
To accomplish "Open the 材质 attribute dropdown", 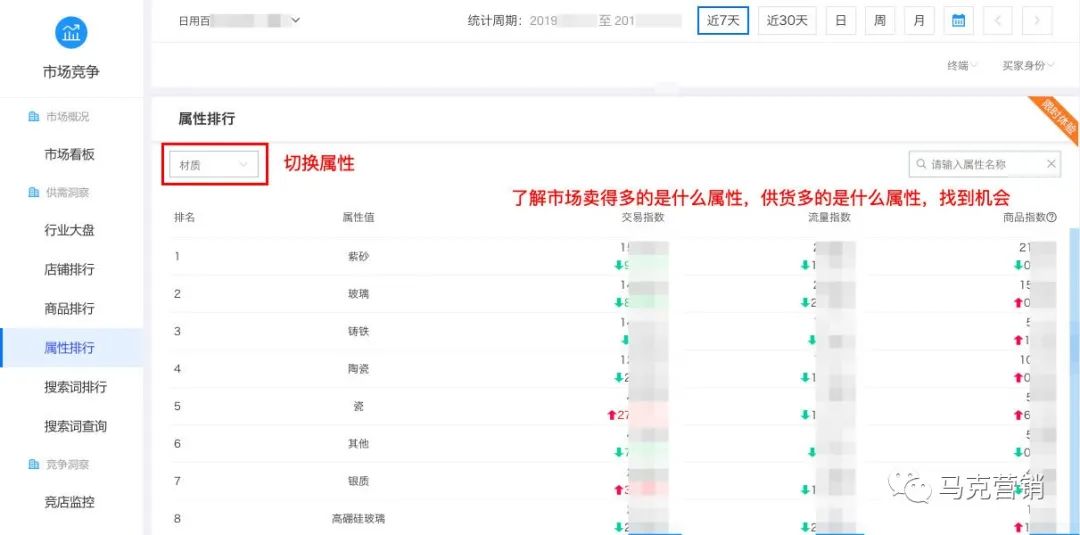I will pos(214,165).
